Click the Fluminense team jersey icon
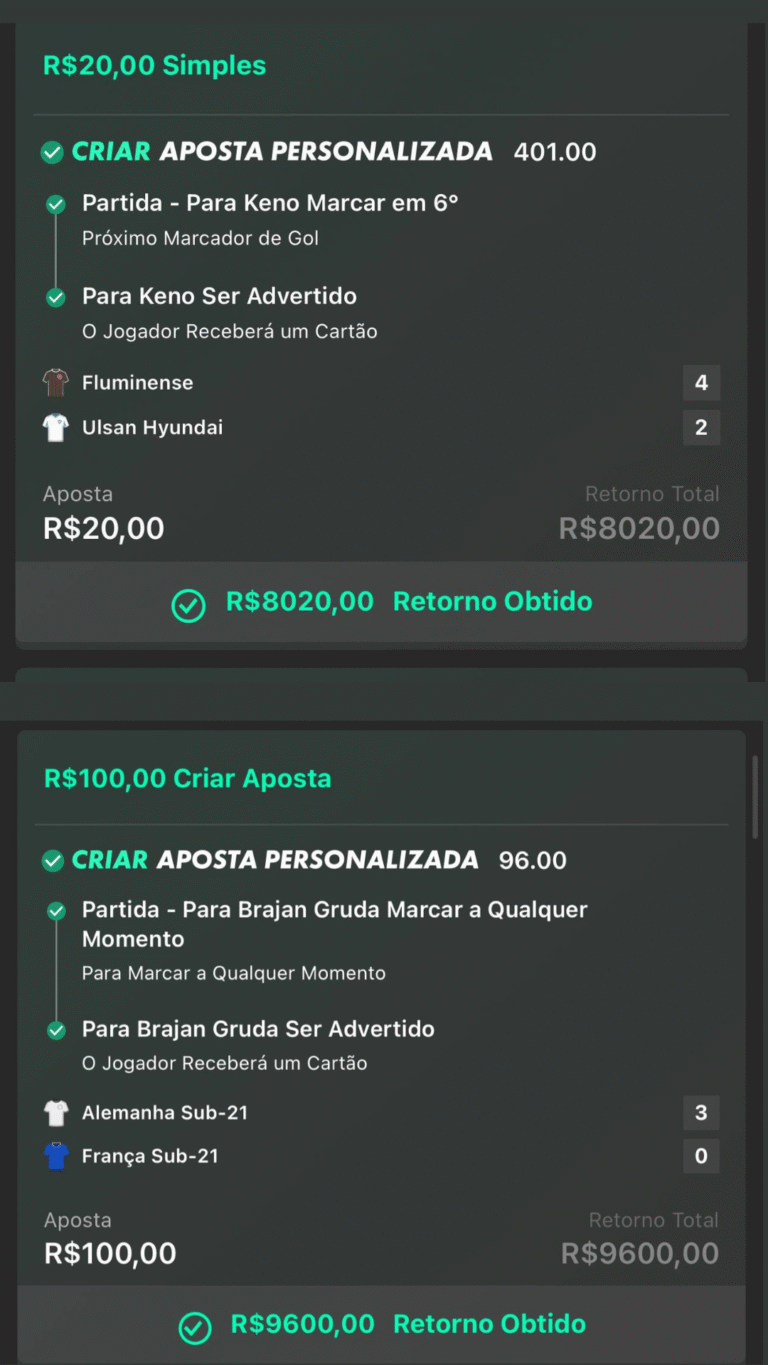 pos(55,382)
